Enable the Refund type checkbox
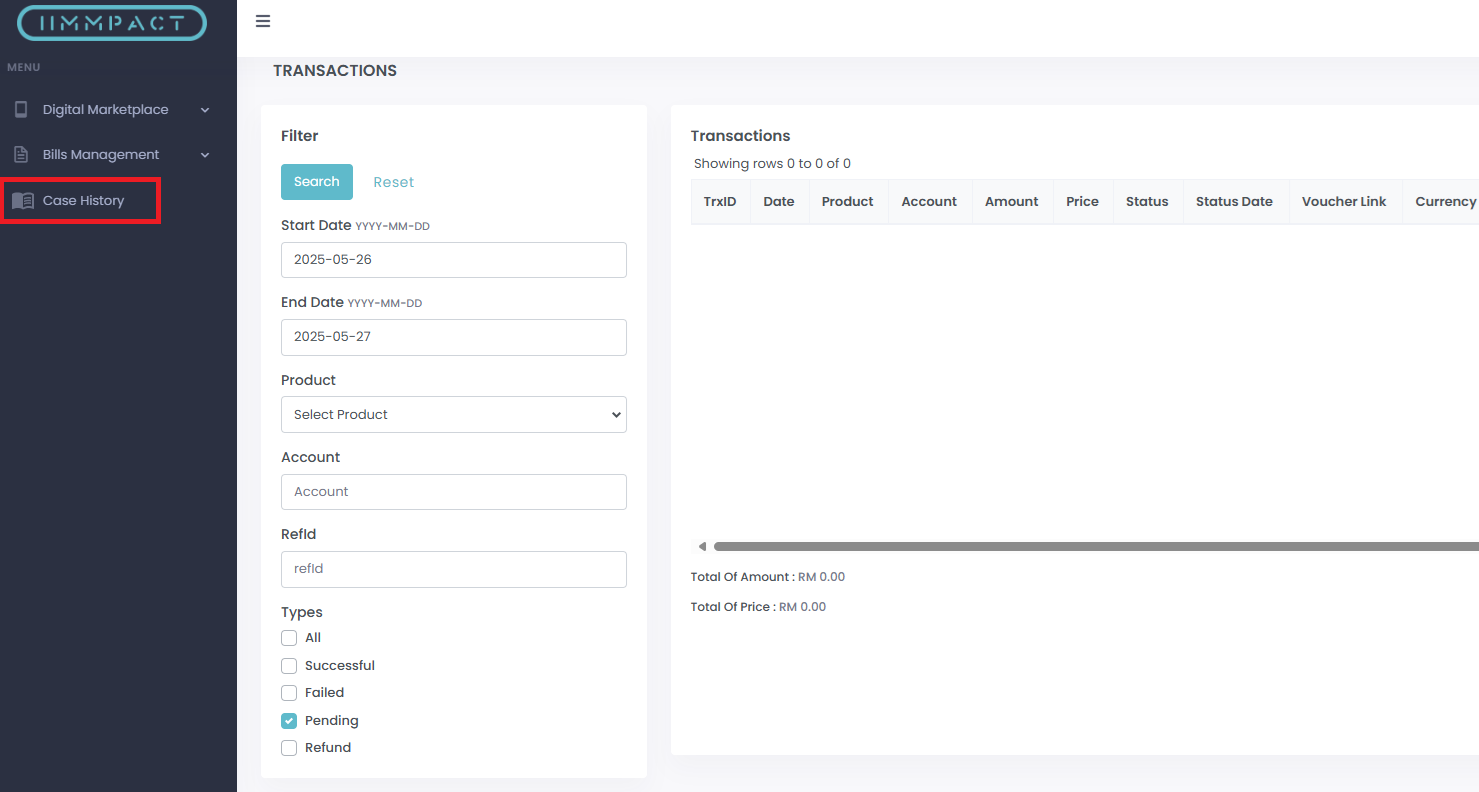1479x792 pixels. point(289,748)
